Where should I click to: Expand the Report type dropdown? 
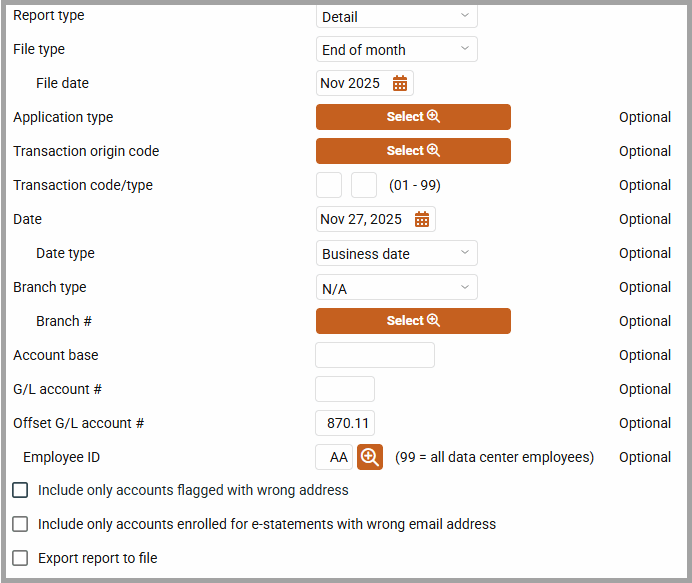(x=397, y=16)
